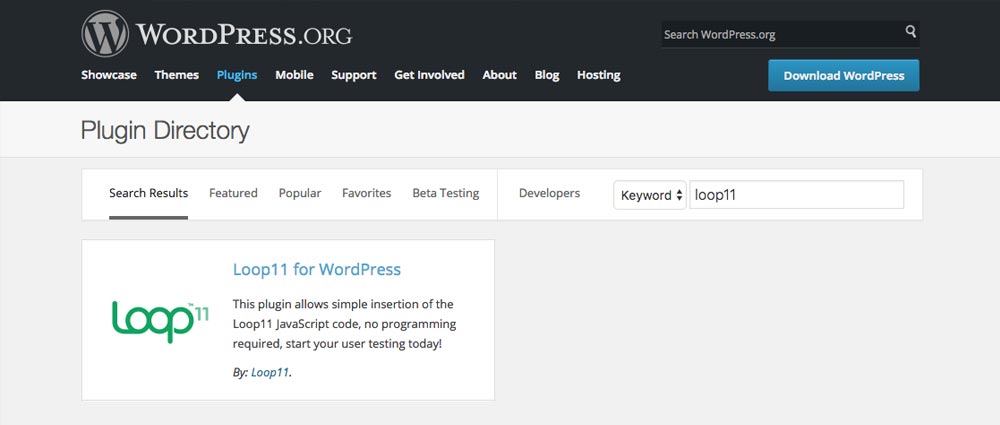1000x425 pixels.
Task: Open the Keyword search type dropdown
Action: point(650,195)
